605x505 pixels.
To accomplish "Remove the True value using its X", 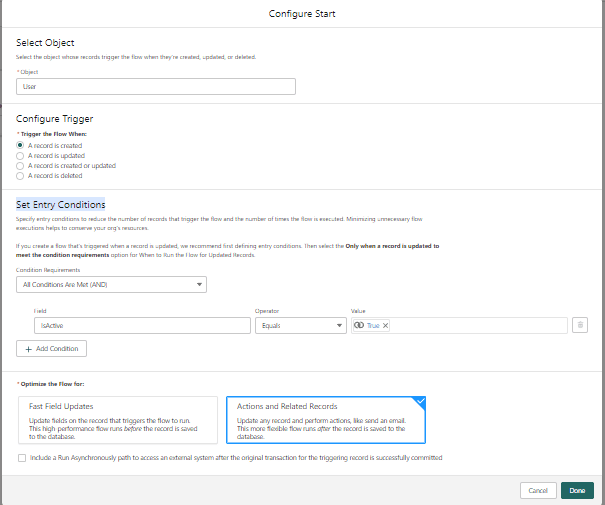I will 385,325.
